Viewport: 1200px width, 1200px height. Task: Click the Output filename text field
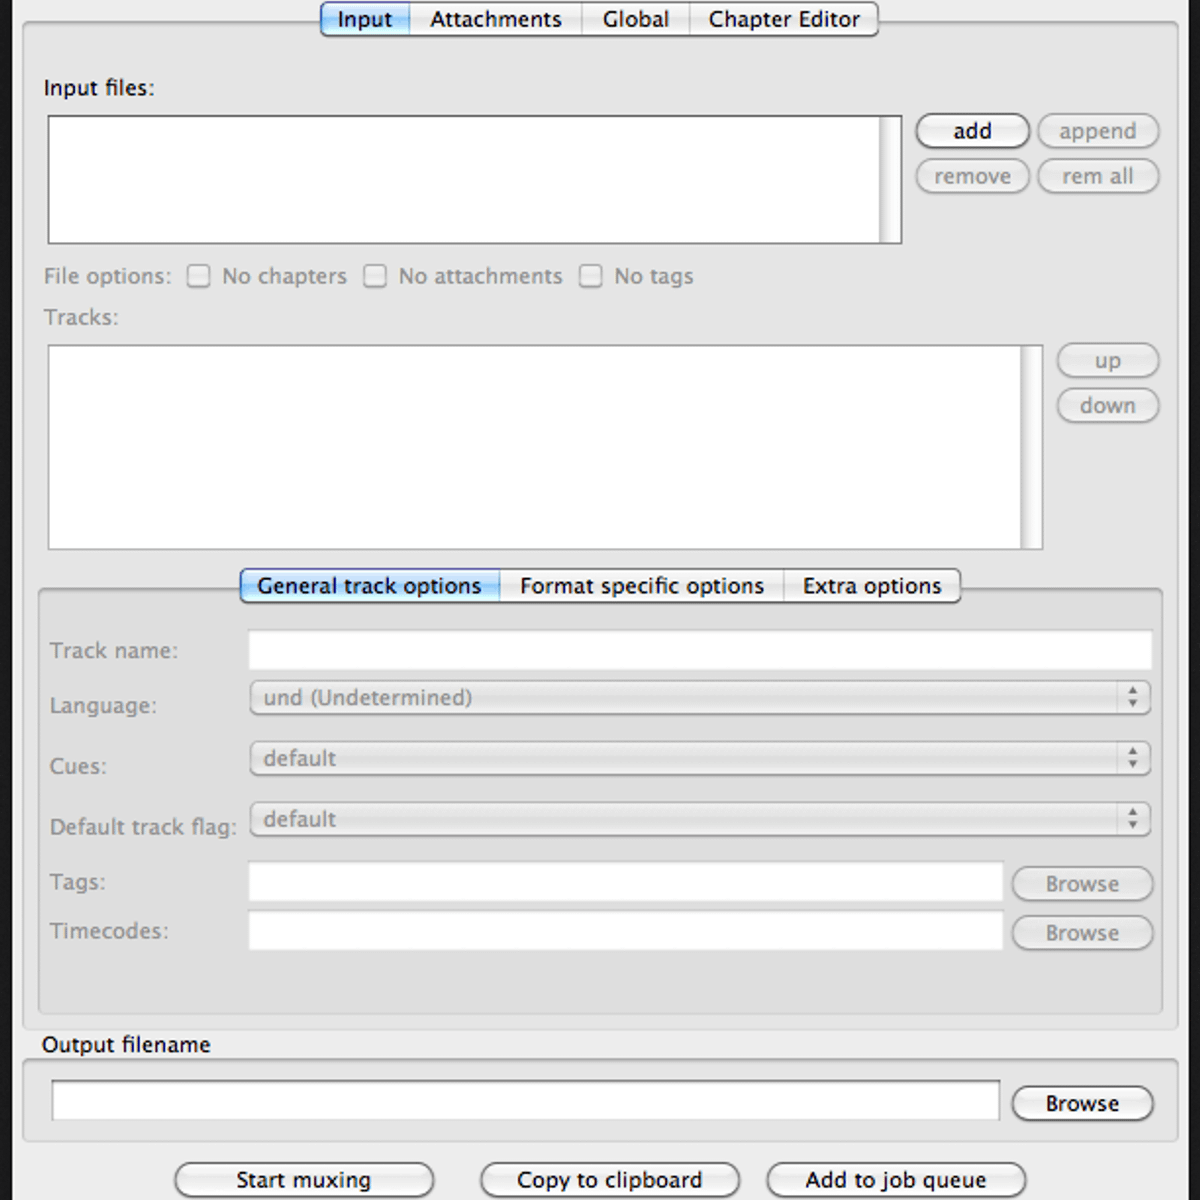[x=525, y=1101]
